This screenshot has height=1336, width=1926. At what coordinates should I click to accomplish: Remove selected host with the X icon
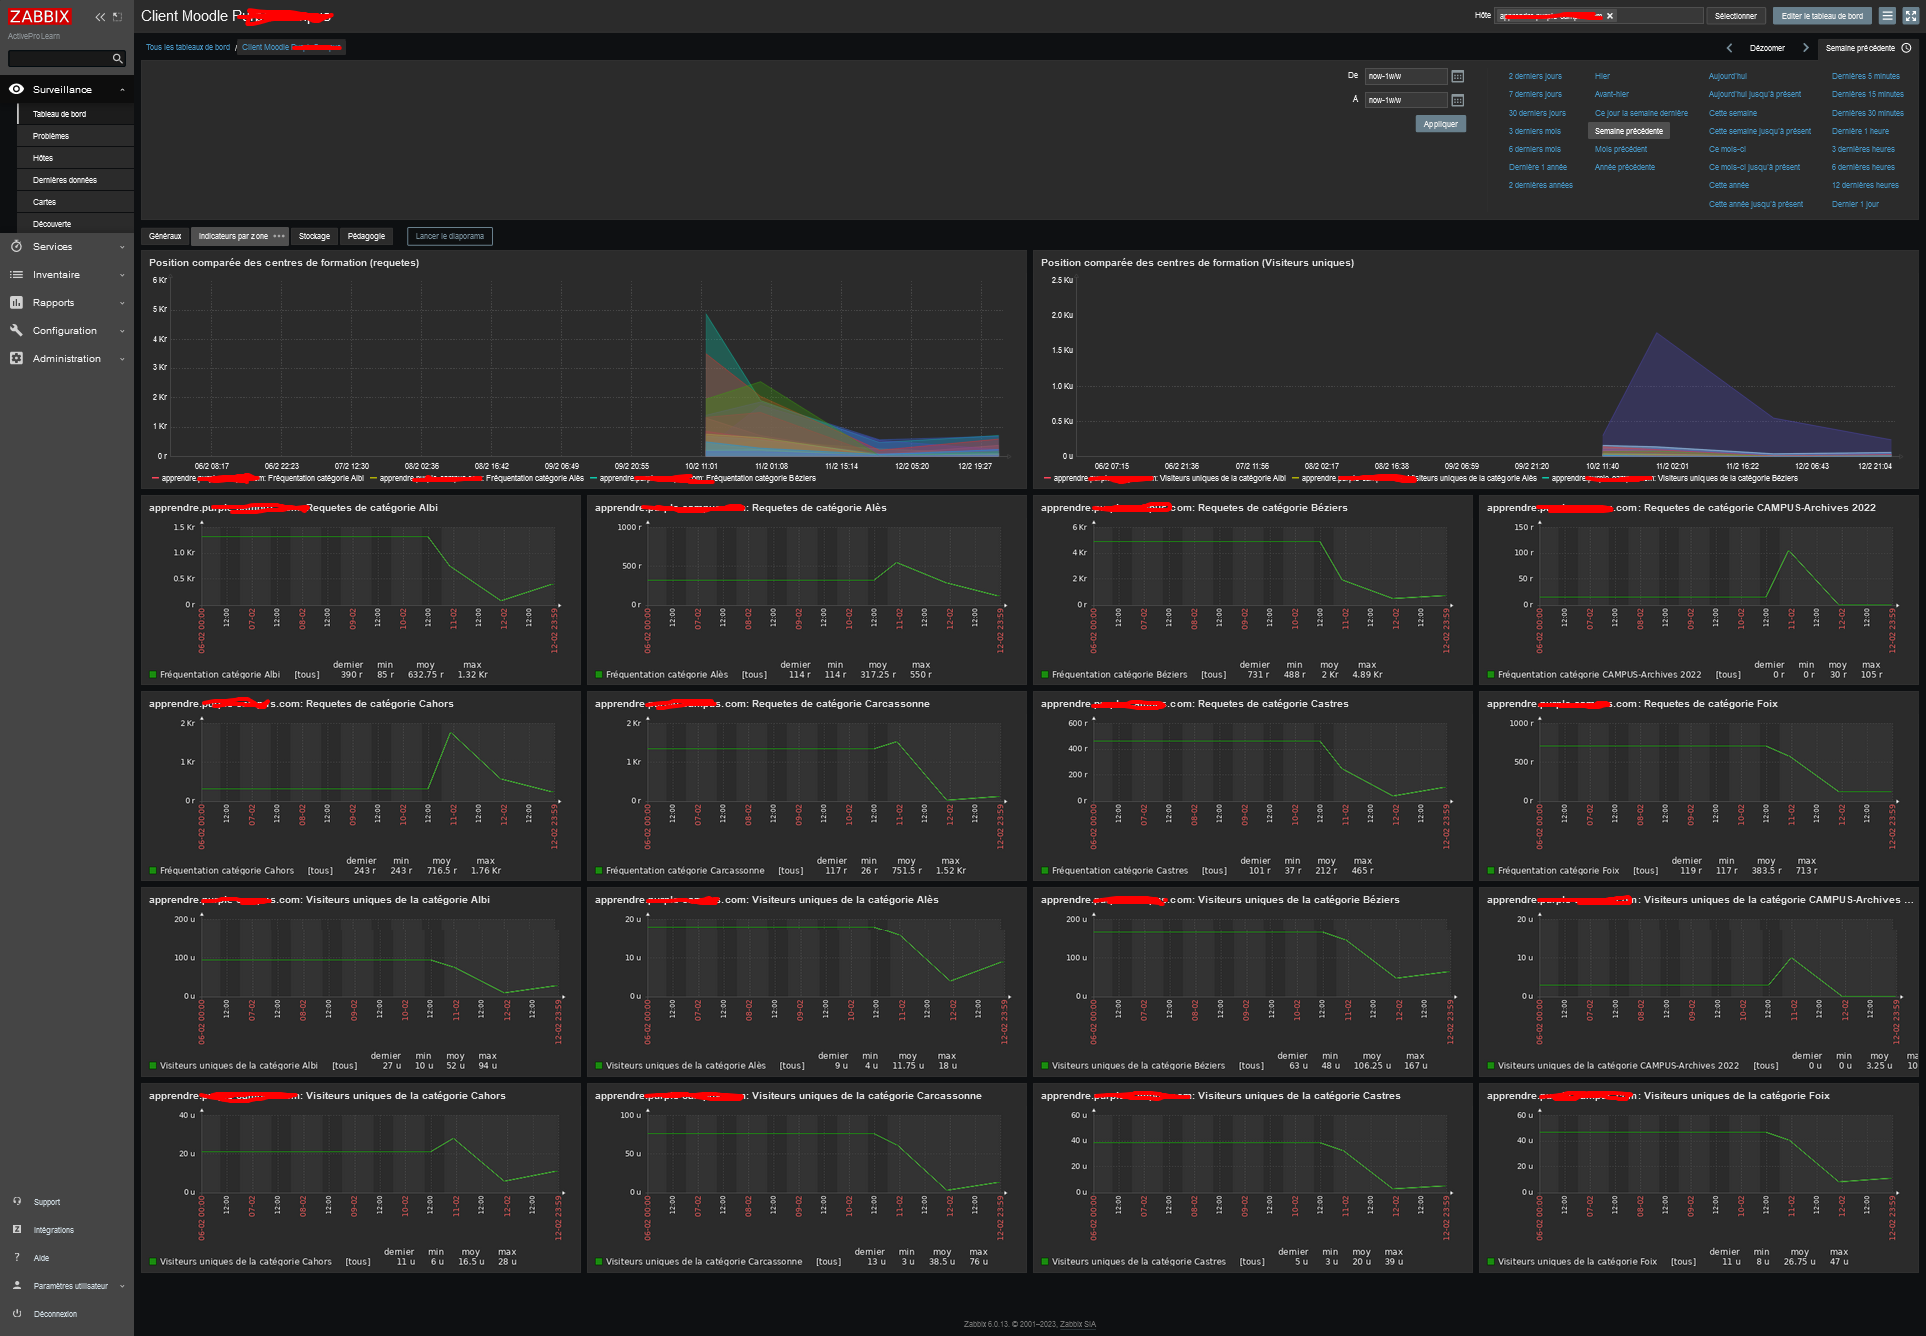[1610, 16]
